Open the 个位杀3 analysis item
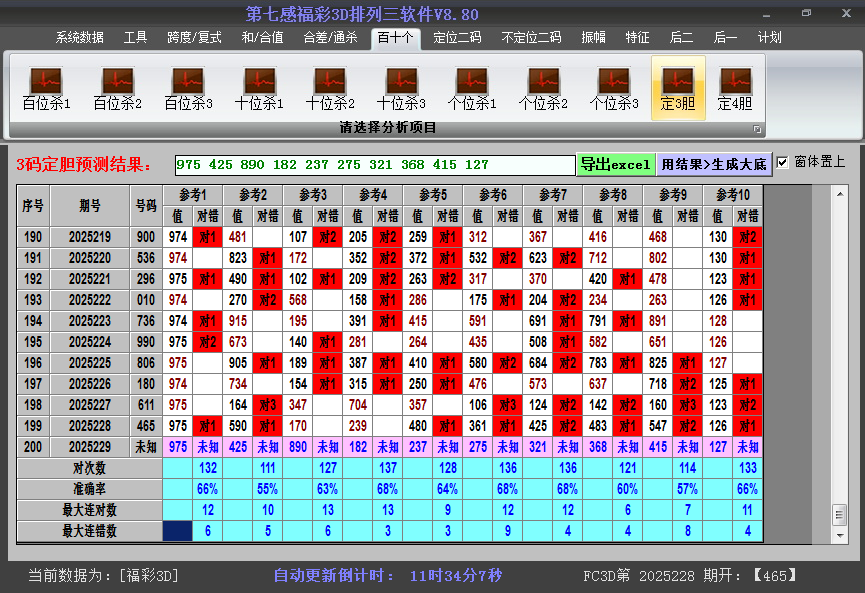This screenshot has width=865, height=593. 614,88
